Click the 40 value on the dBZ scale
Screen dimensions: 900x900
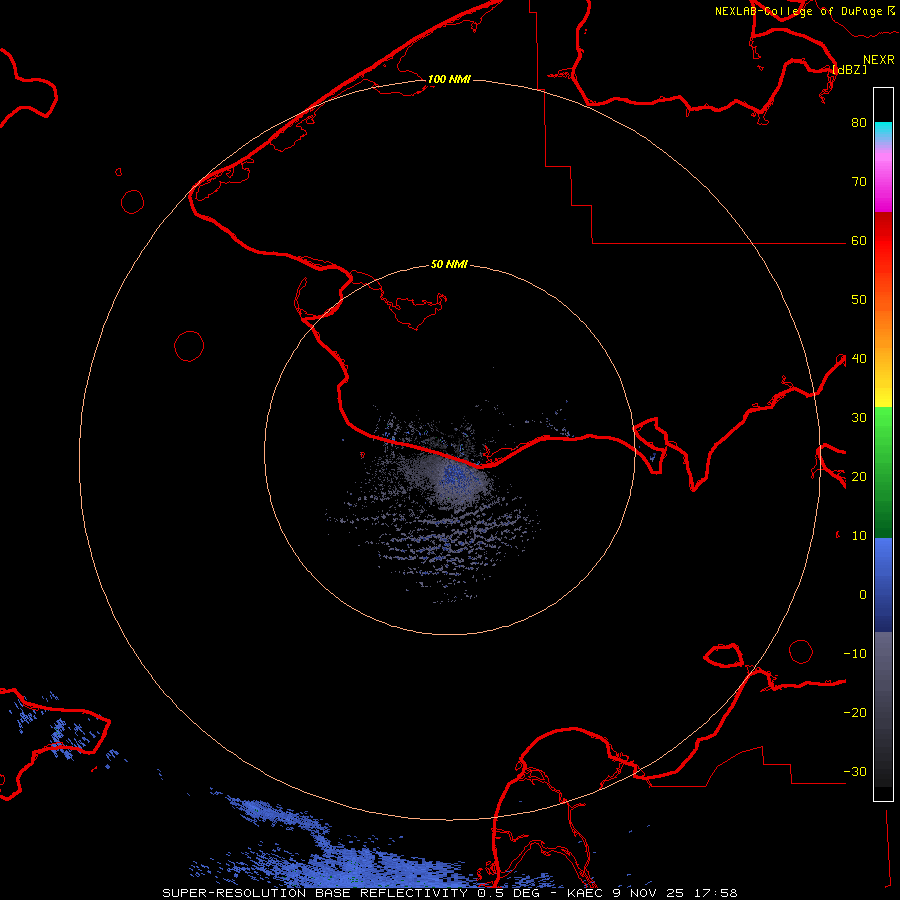(x=859, y=358)
